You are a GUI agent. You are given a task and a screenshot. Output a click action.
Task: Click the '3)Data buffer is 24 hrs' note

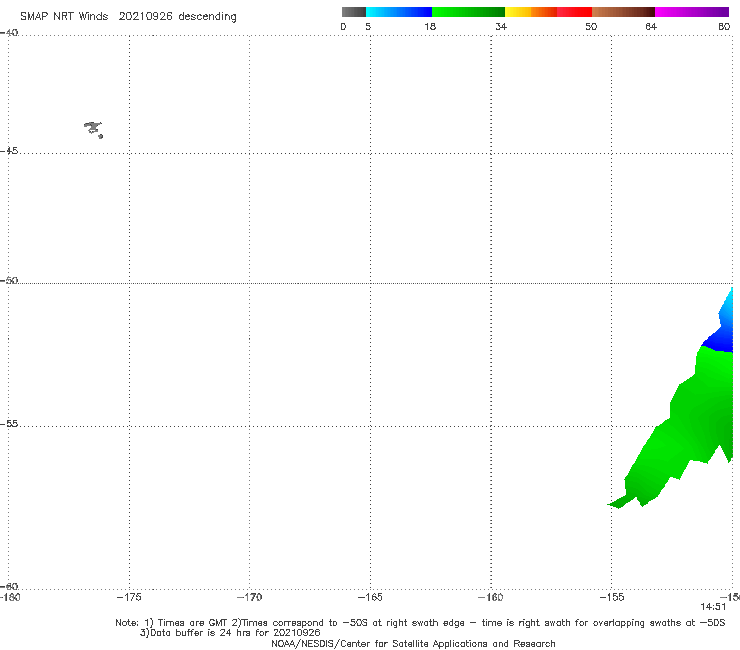[230, 633]
